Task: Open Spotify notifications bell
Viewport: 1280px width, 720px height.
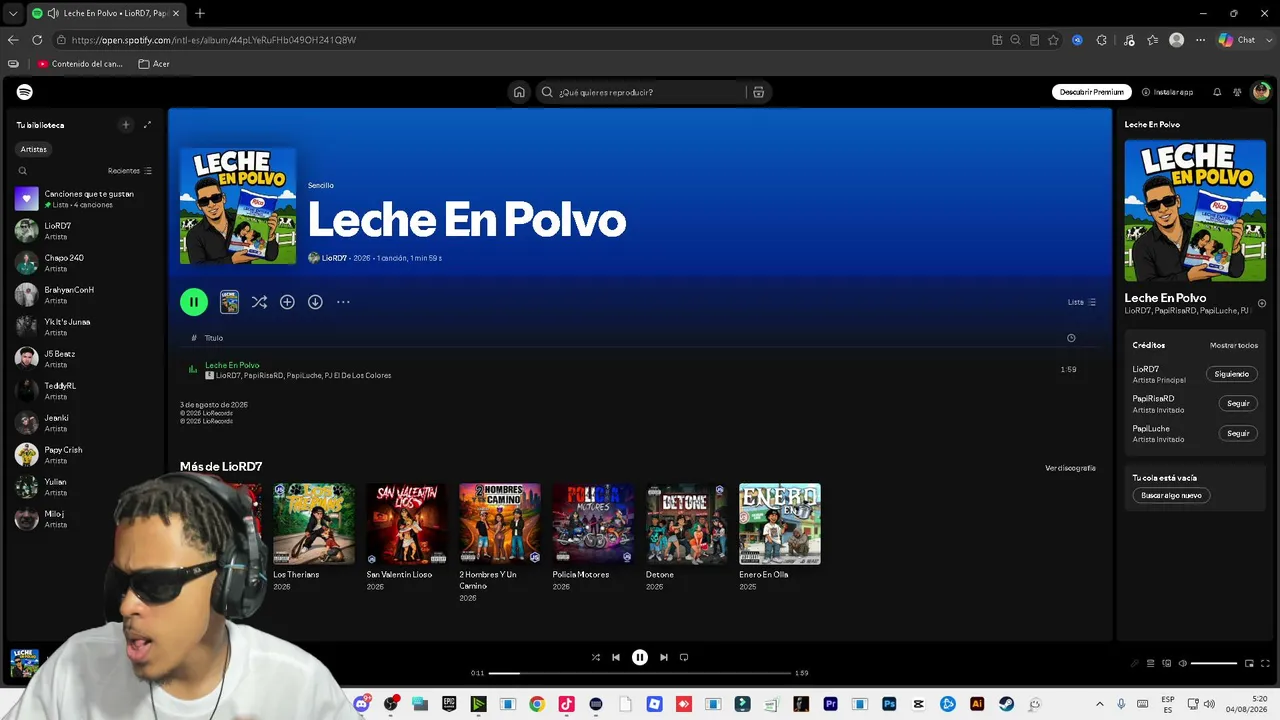Action: tap(1217, 92)
